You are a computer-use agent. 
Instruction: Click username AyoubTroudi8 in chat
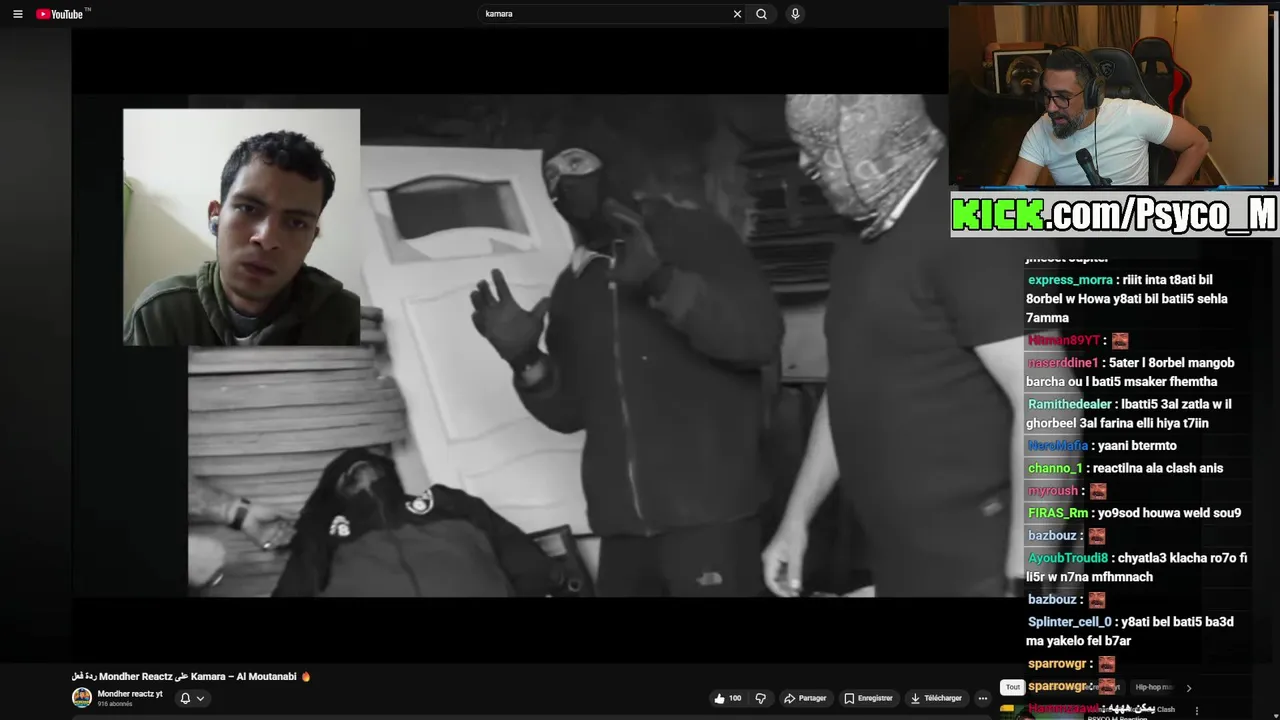pyautogui.click(x=1068, y=558)
